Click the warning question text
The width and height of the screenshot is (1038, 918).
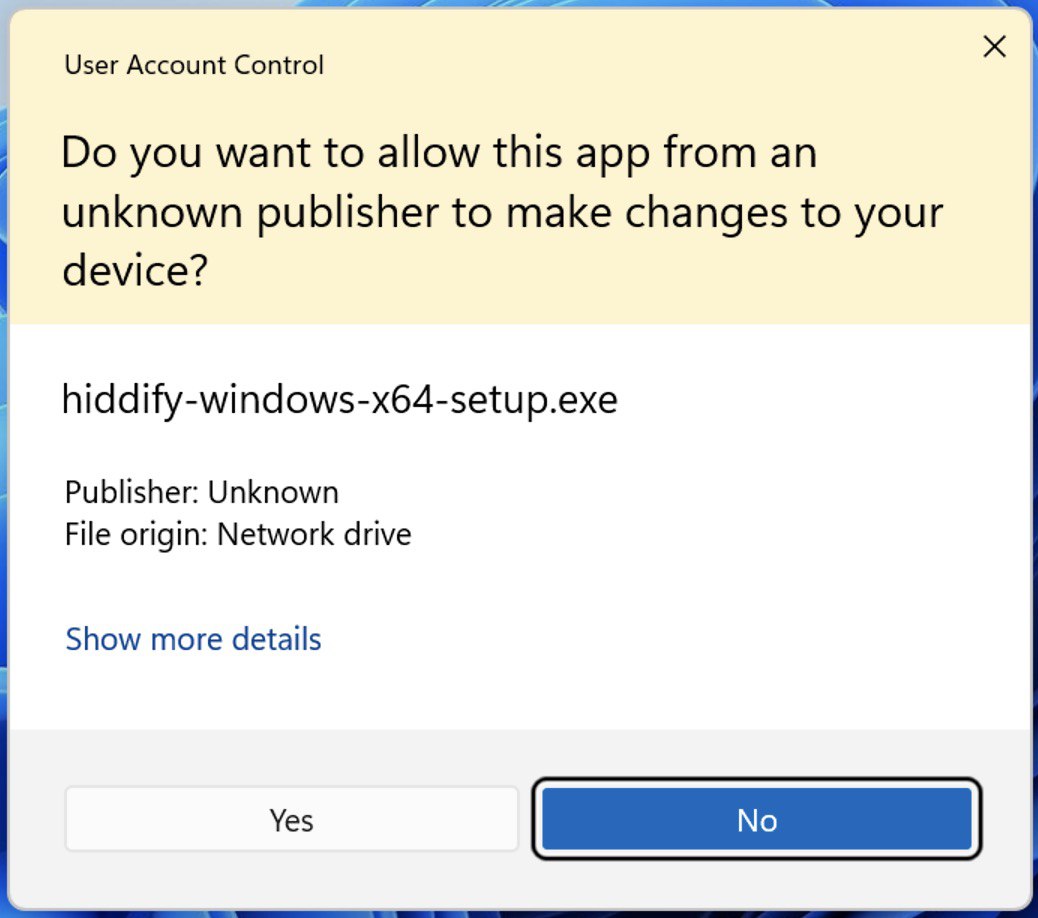tap(500, 211)
